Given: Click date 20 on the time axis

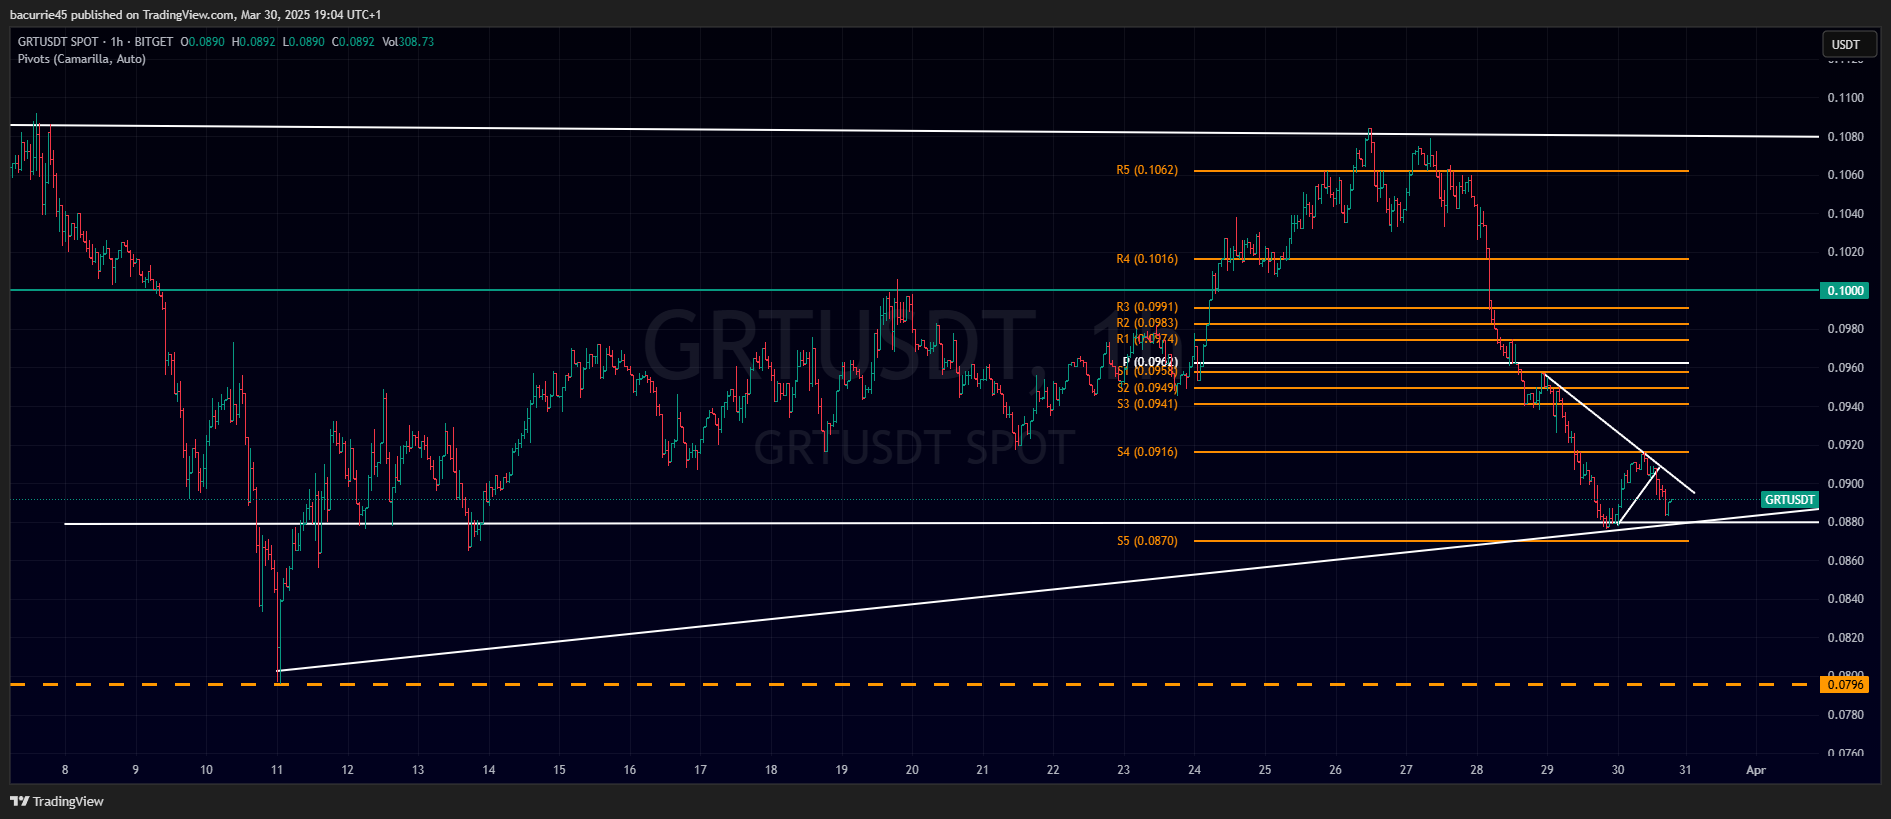Looking at the screenshot, I should [912, 770].
